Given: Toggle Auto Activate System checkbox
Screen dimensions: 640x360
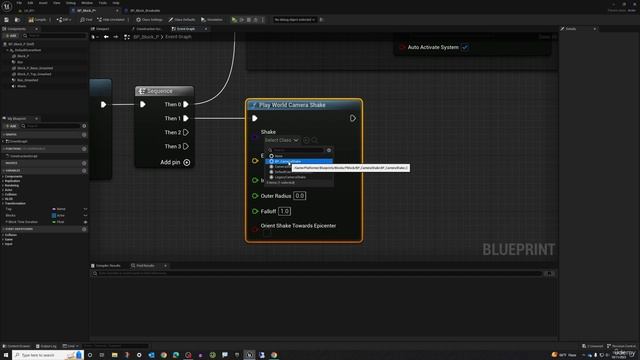Looking at the screenshot, I should coord(465,47).
